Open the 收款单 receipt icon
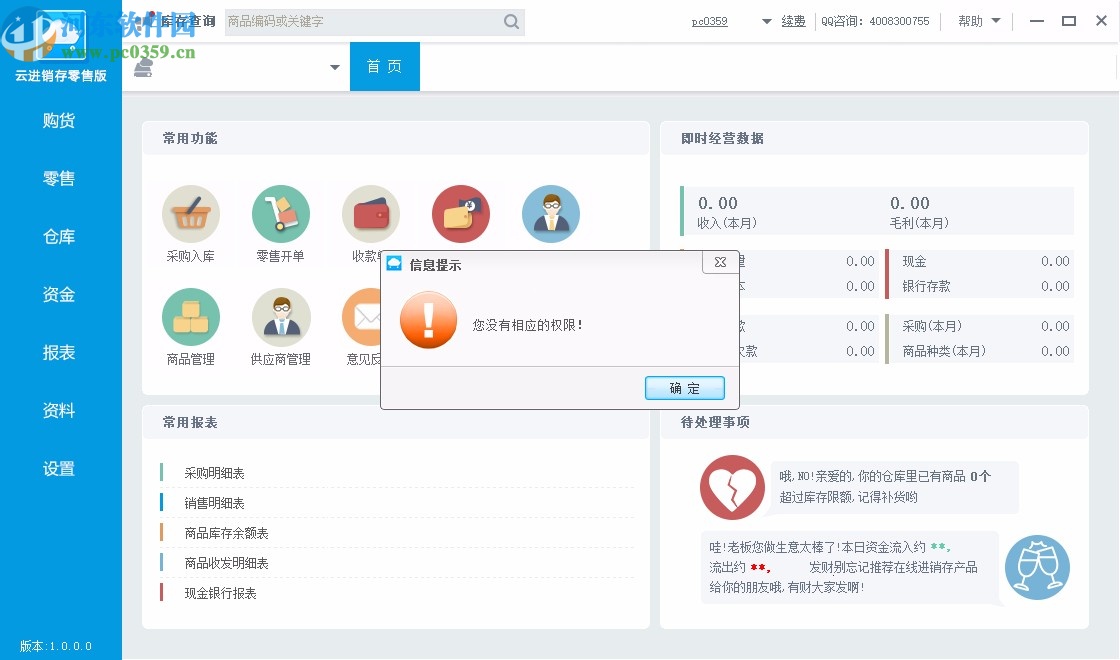Viewport: 1120px width, 660px height. tap(371, 213)
